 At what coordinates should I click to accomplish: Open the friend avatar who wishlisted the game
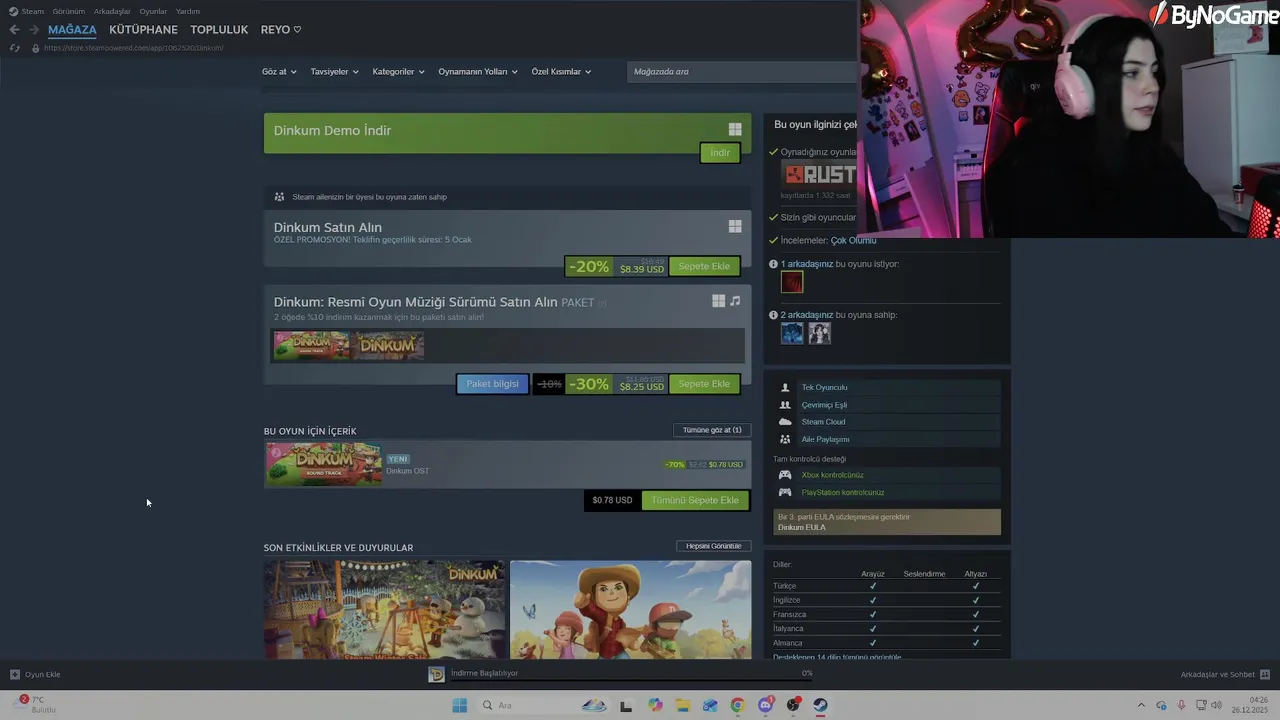[792, 283]
